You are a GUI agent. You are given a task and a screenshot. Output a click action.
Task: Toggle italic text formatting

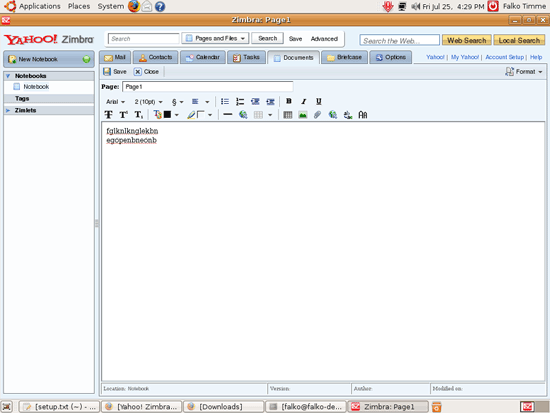(303, 101)
